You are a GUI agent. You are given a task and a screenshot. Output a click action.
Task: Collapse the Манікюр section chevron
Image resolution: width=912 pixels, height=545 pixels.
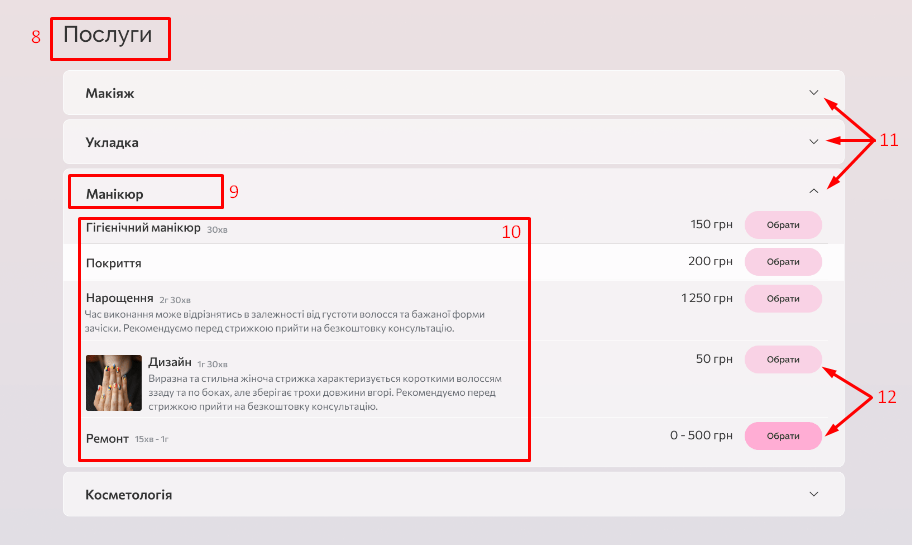813,190
